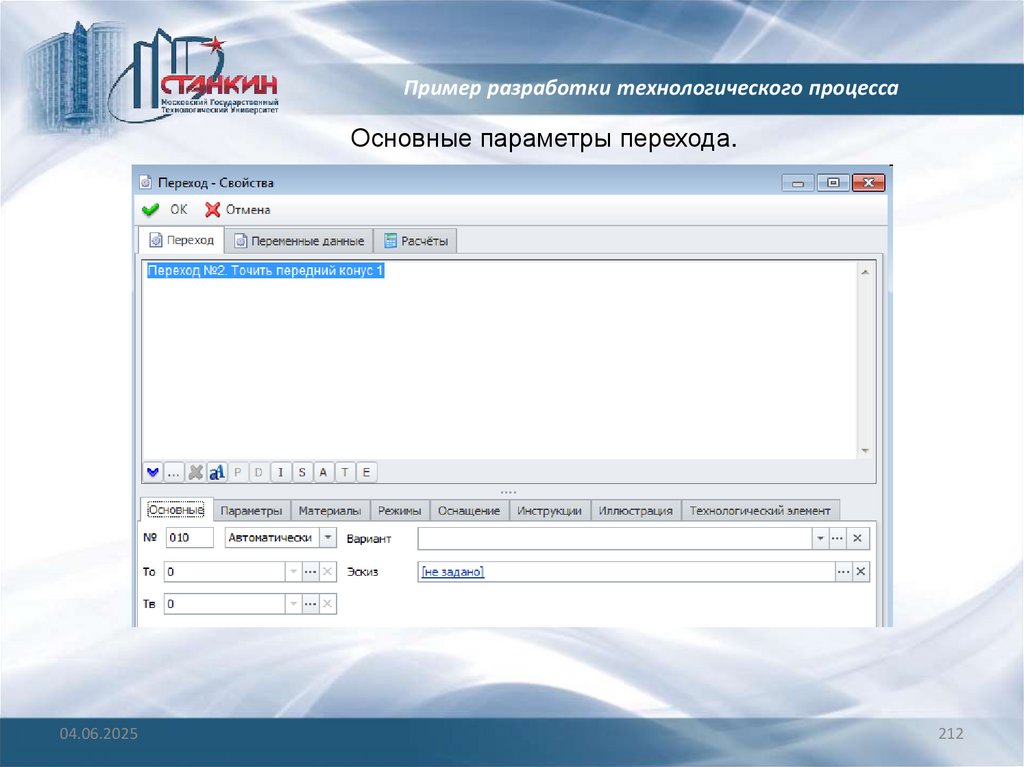The image size is (1024, 767).
Task: Expand the Вариант dropdown arrow
Action: (x=820, y=538)
